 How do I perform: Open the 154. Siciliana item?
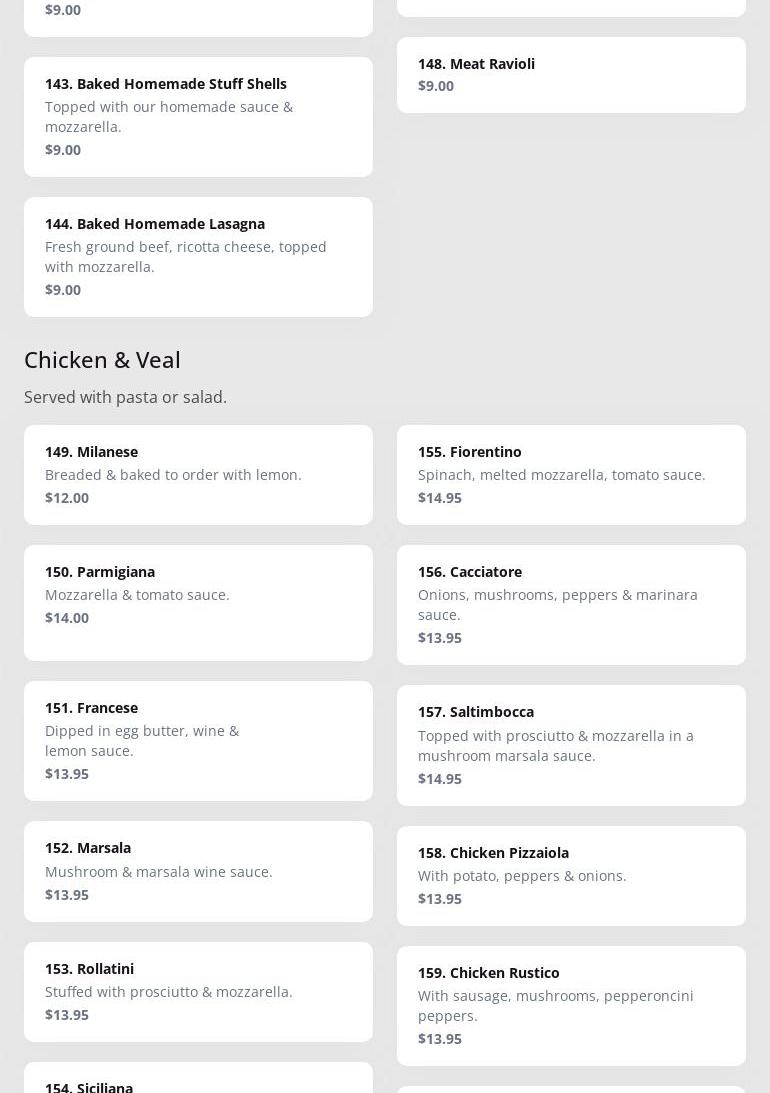(198, 1080)
